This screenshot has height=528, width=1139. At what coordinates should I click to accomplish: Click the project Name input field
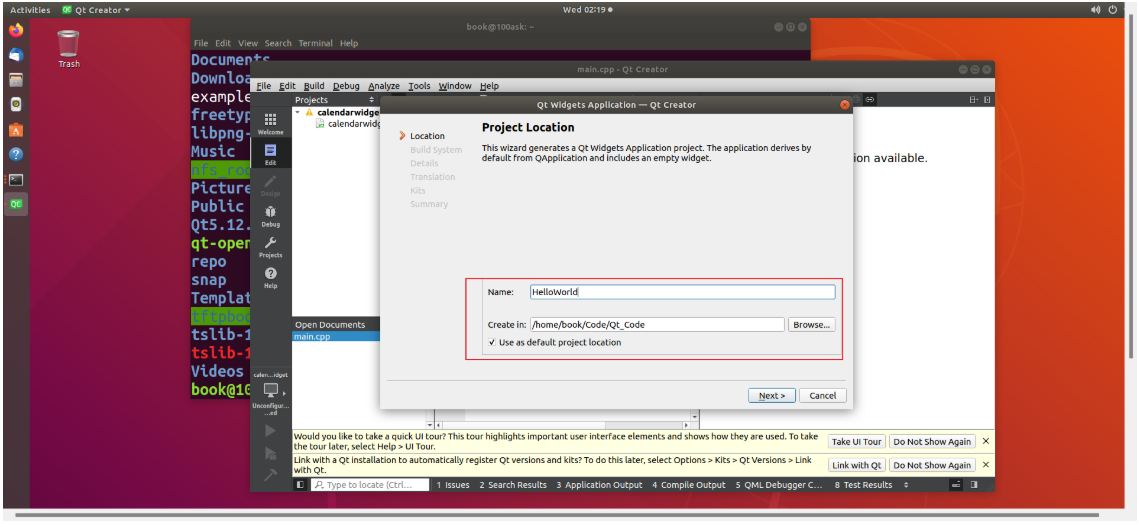click(681, 292)
